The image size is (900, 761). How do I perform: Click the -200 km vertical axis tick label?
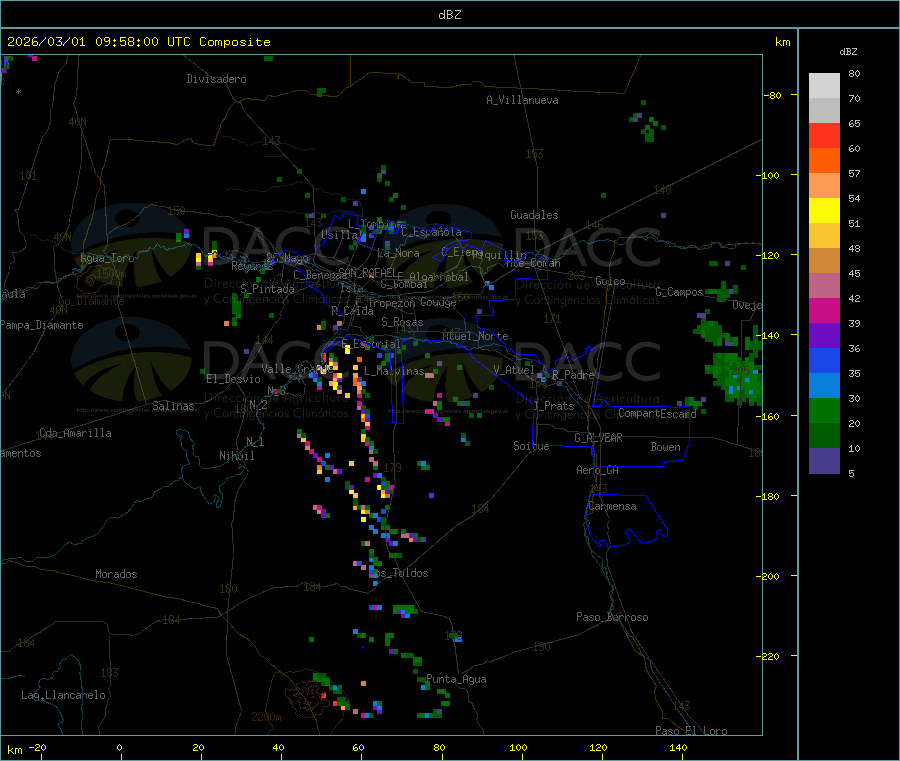click(x=767, y=576)
